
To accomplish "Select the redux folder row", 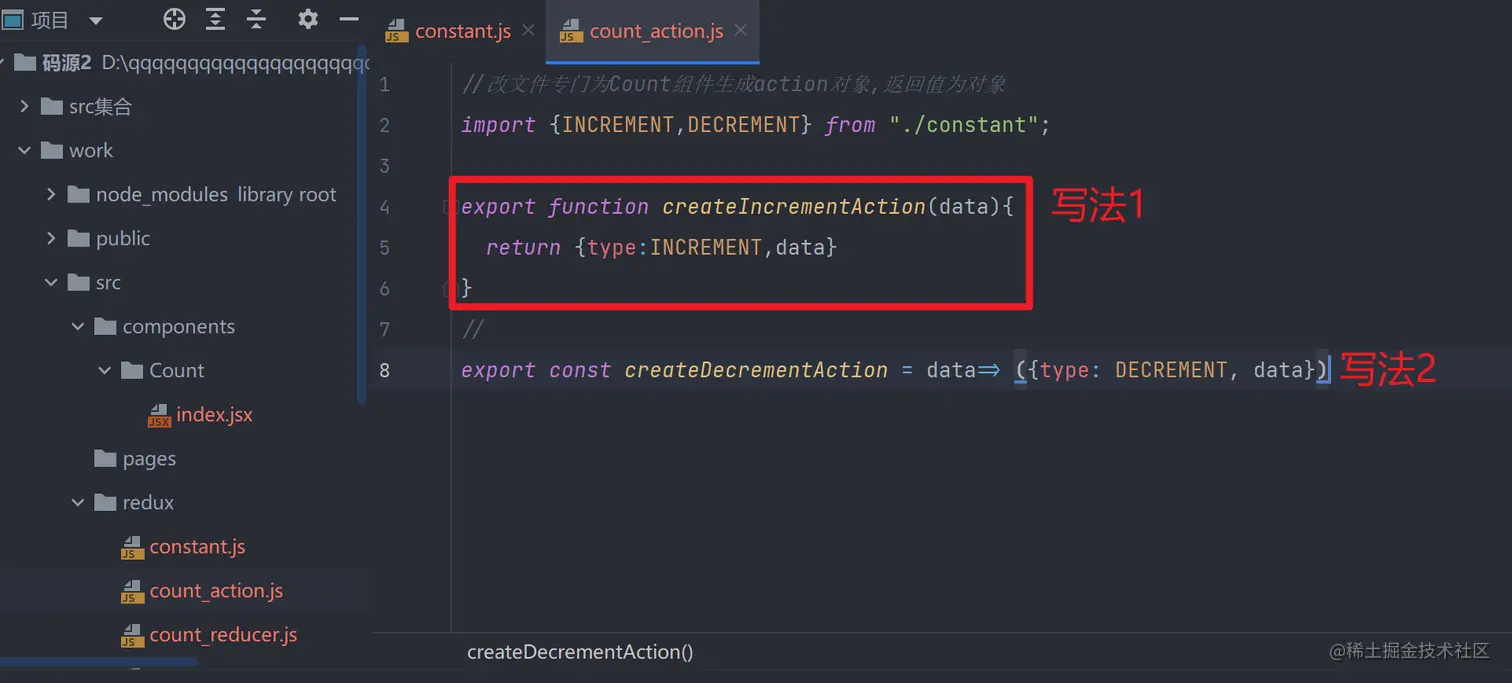I will pyautogui.click(x=185, y=502).
